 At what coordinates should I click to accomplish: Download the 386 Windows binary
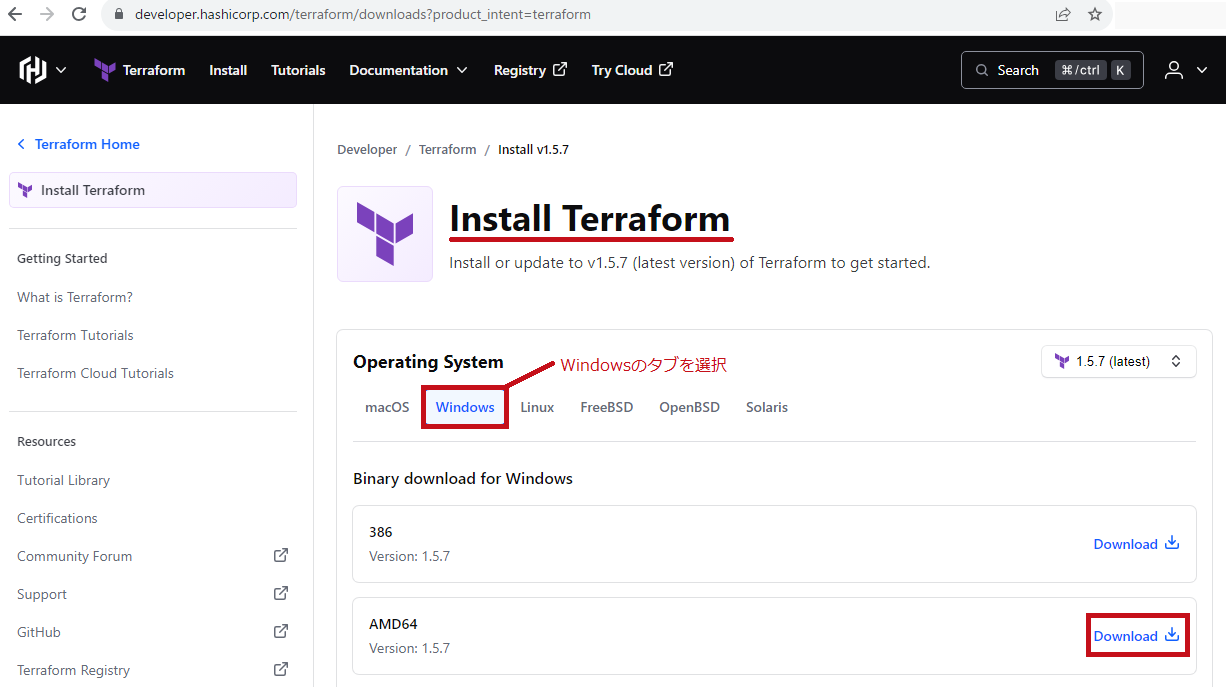click(1137, 544)
